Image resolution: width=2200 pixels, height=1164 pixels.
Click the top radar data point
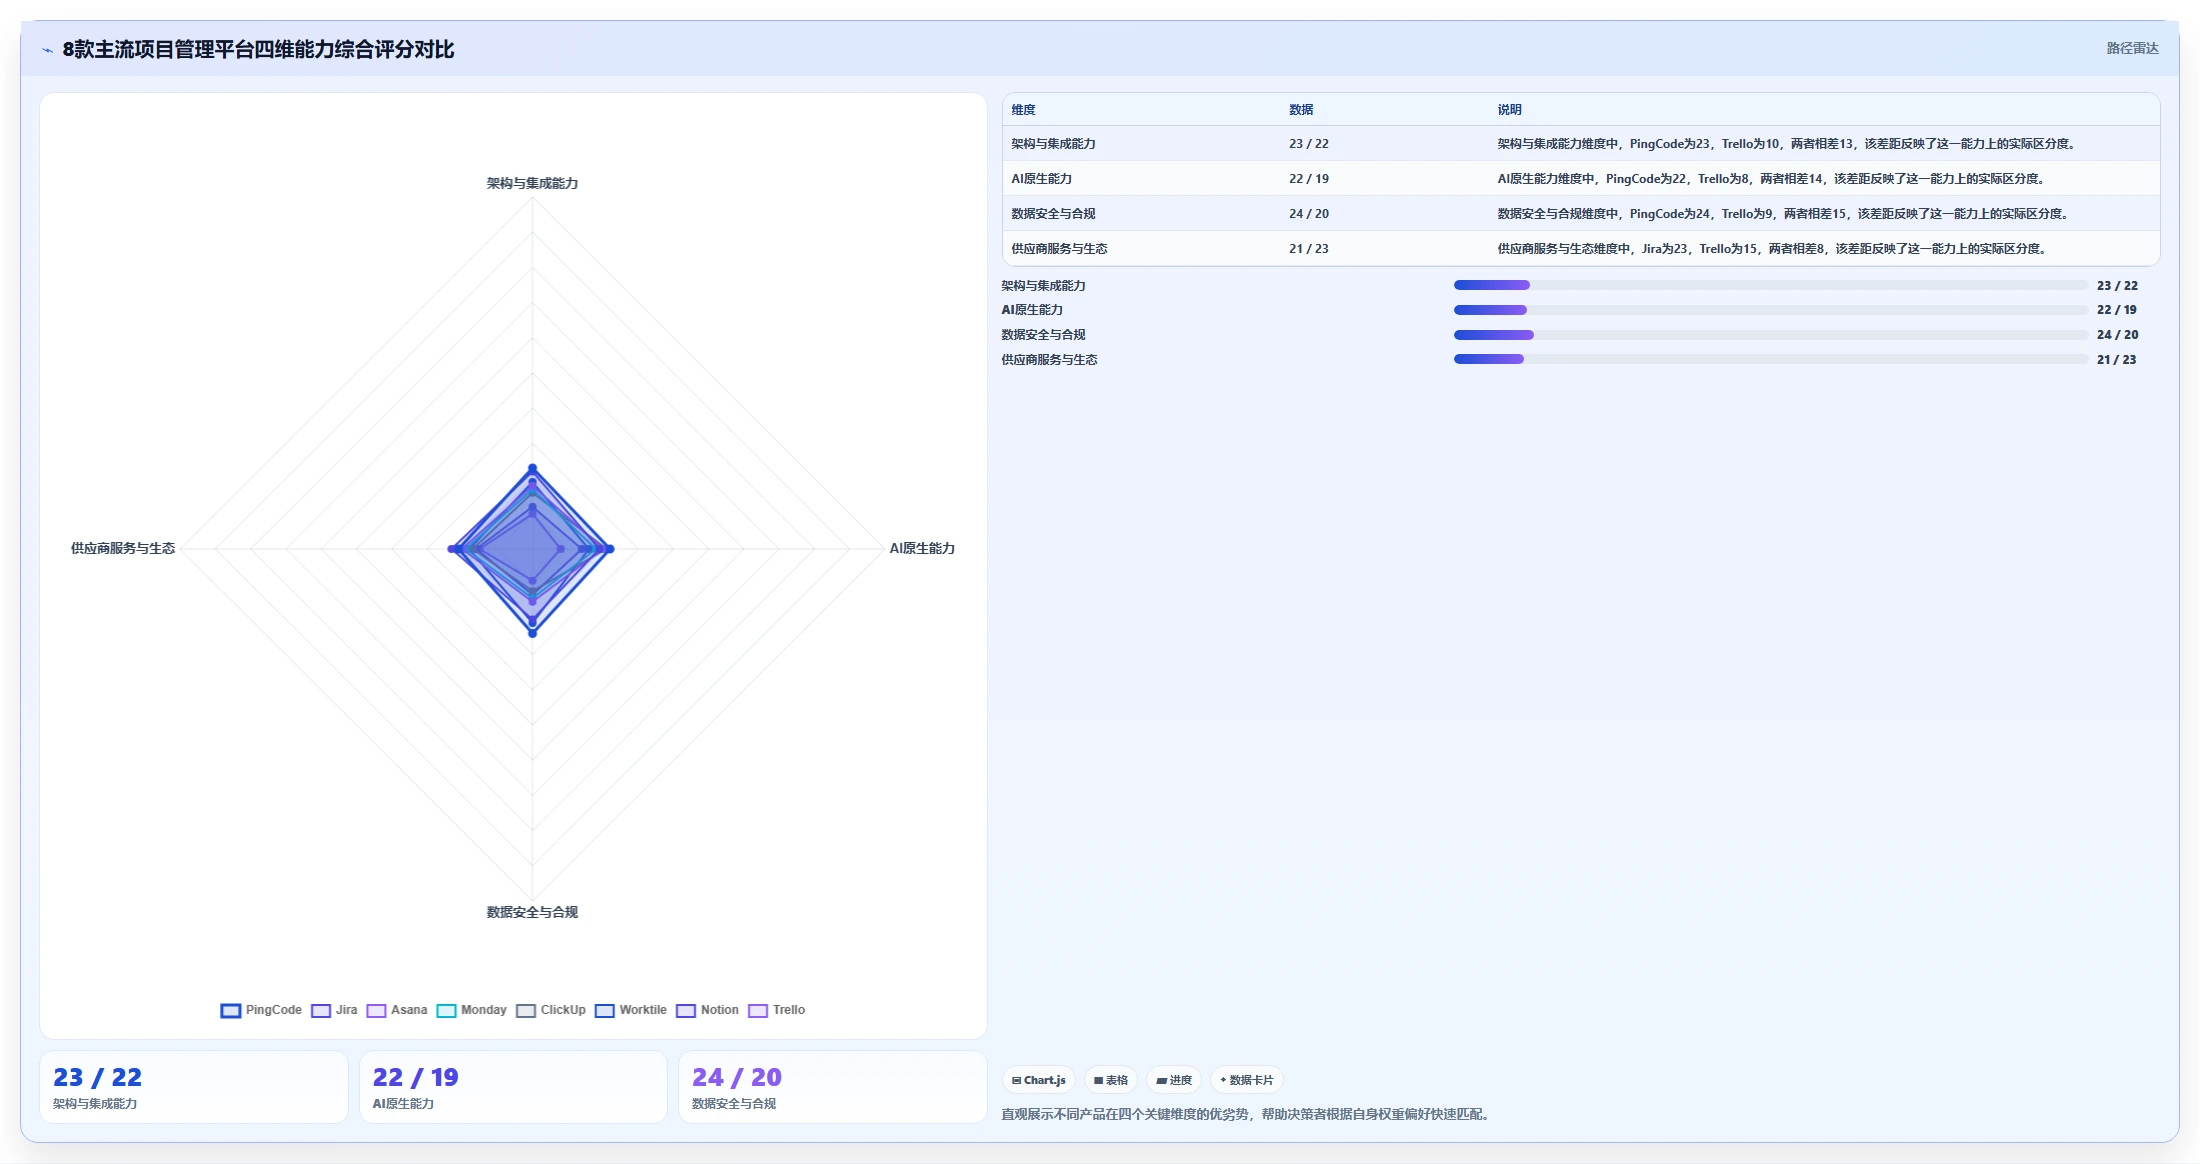[532, 468]
